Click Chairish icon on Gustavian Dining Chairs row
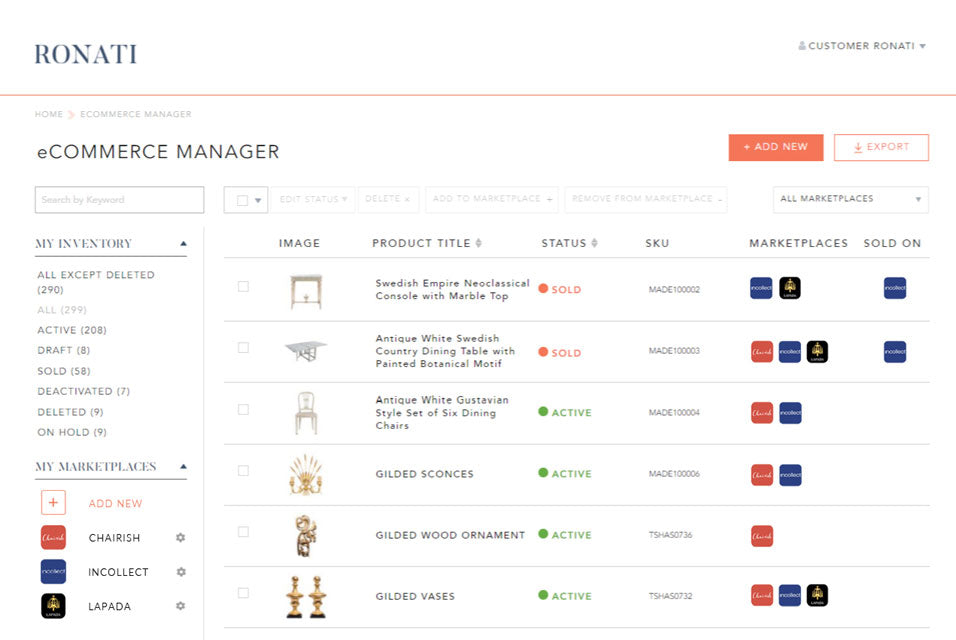Viewport: 956px width, 640px height. (762, 413)
